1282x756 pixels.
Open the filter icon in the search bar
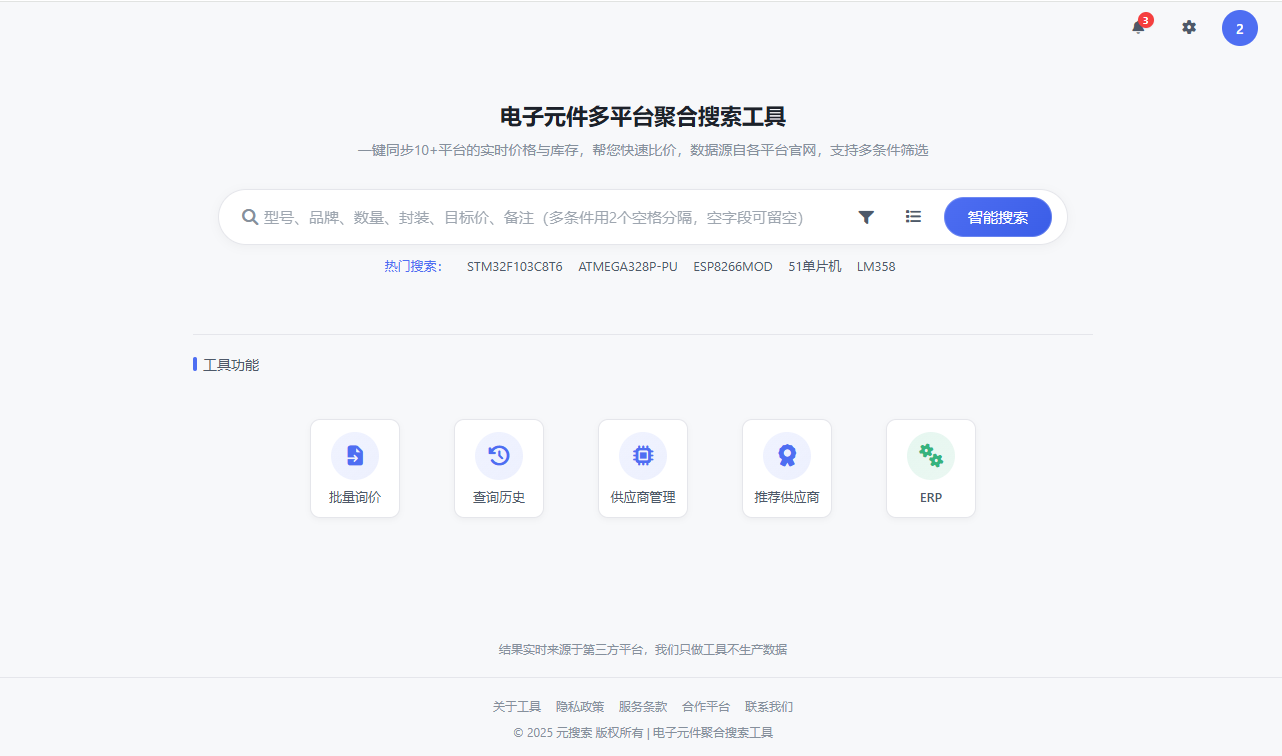pos(865,216)
